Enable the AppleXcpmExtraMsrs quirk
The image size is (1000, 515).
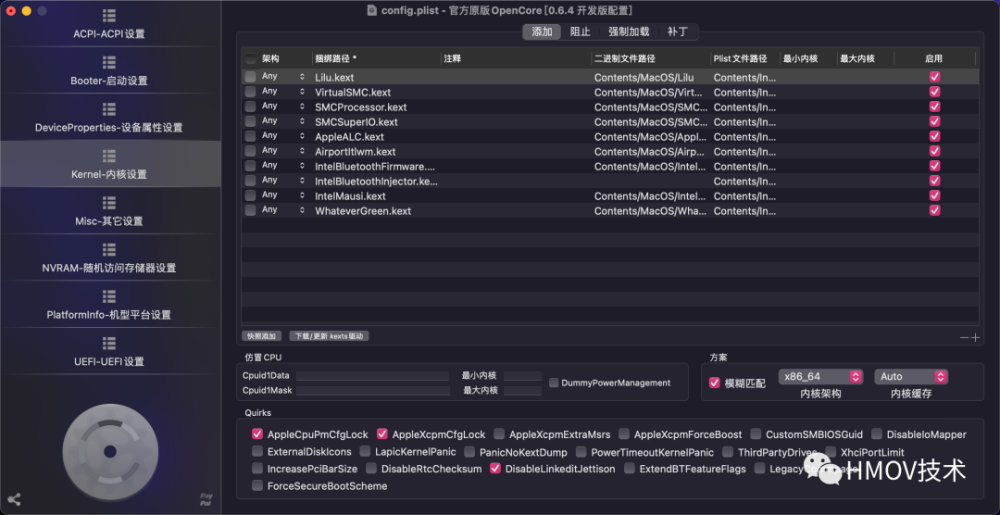click(499, 434)
